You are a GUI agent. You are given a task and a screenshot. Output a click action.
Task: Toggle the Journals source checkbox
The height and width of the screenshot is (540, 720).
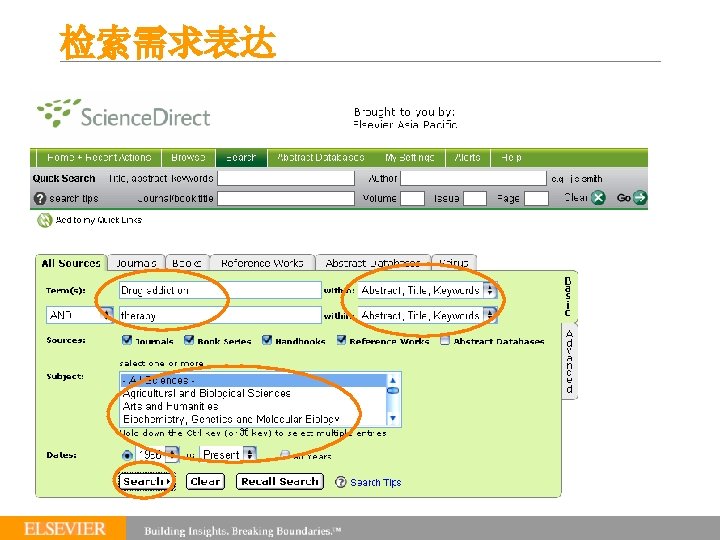tap(127, 340)
